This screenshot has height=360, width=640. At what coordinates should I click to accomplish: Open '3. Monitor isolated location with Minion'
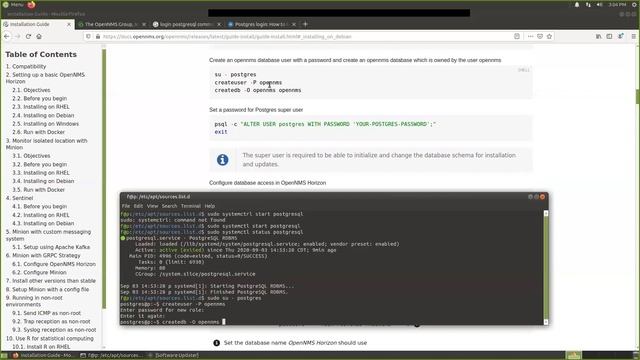coord(47,144)
